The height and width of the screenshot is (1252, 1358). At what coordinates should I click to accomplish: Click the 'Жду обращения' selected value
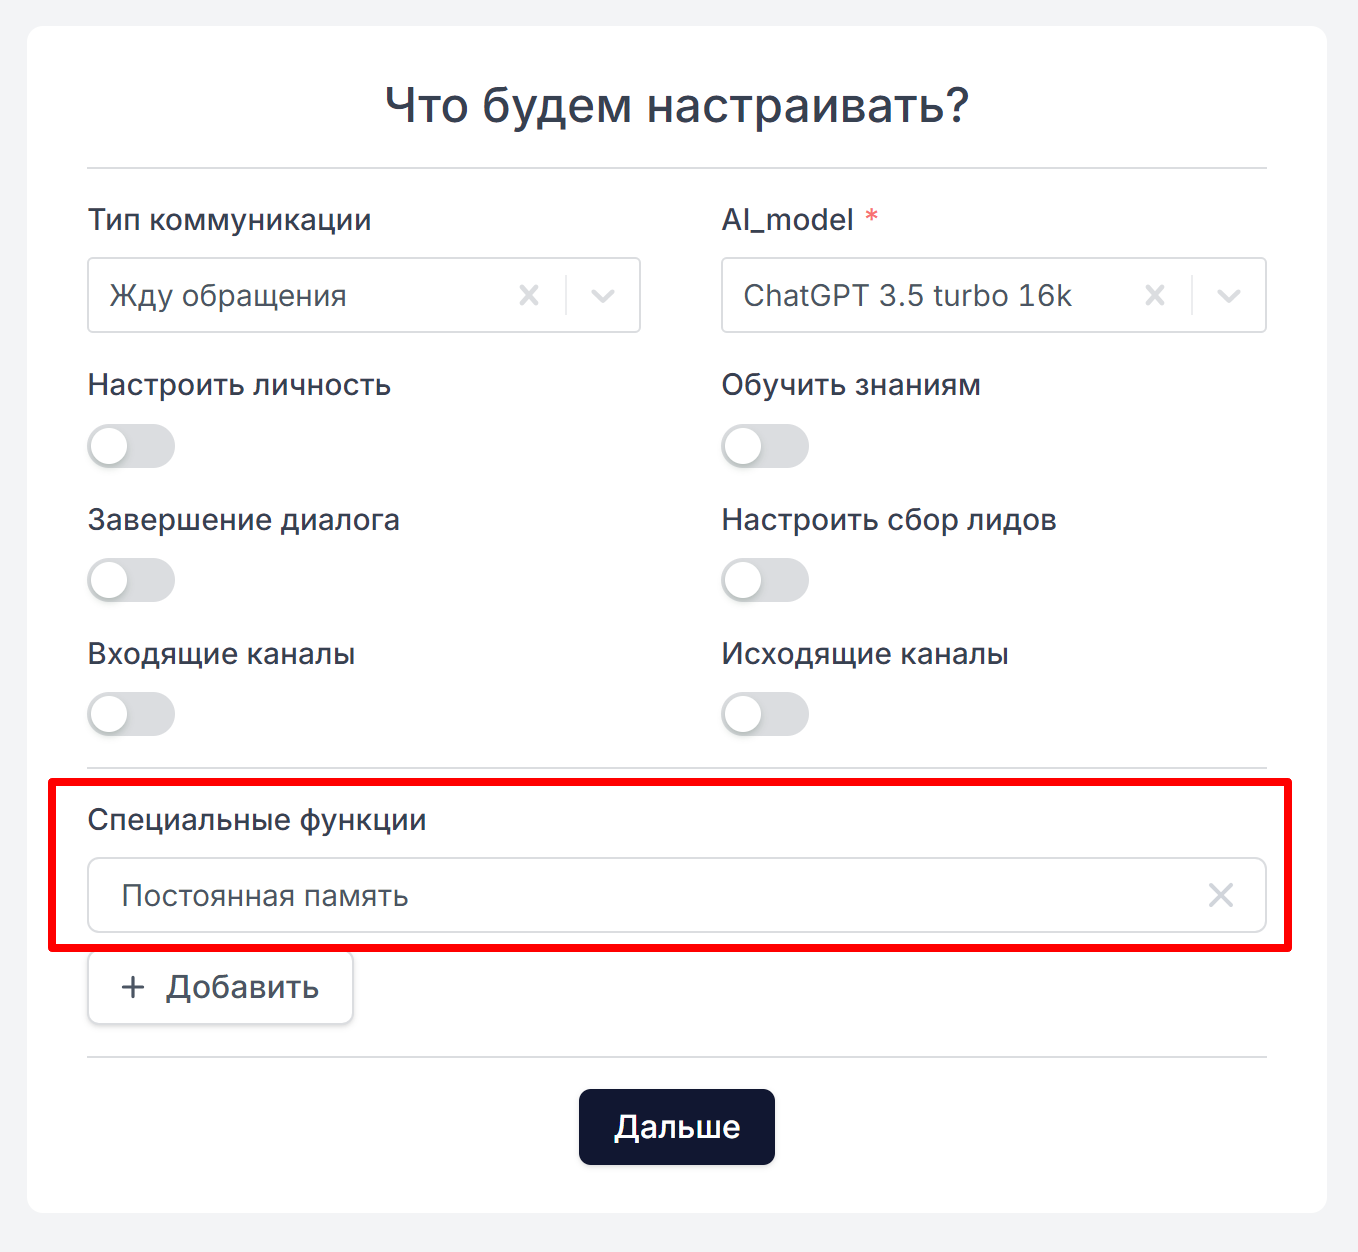[x=228, y=296]
